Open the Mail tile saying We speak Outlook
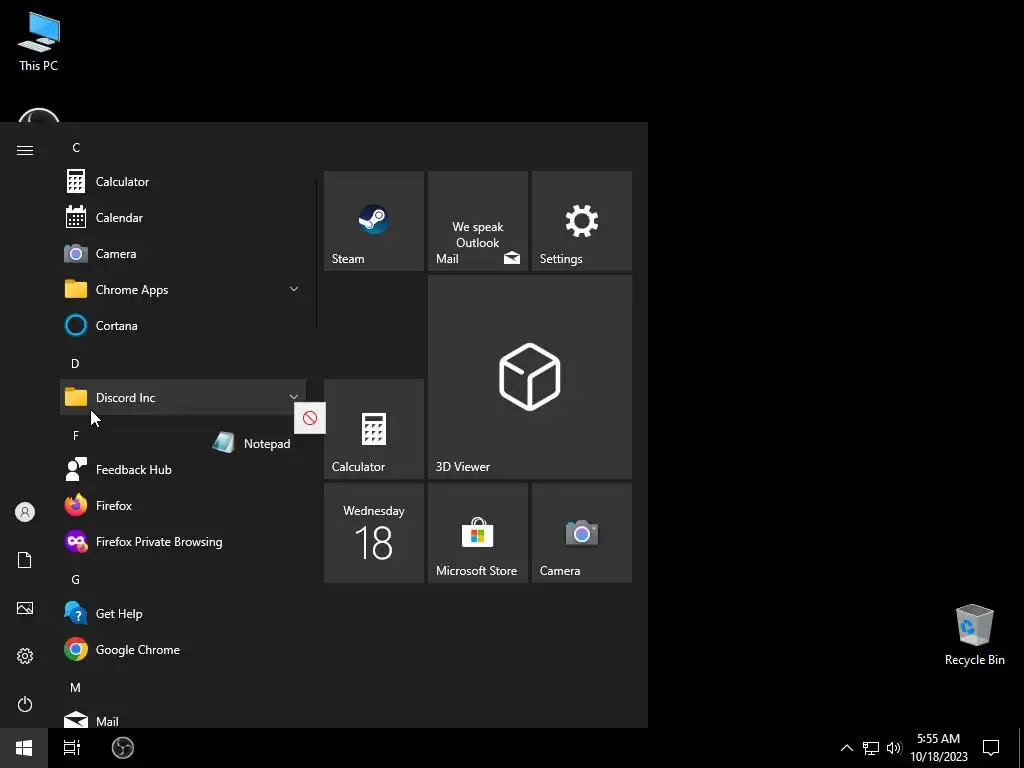This screenshot has width=1024, height=768. 477,221
